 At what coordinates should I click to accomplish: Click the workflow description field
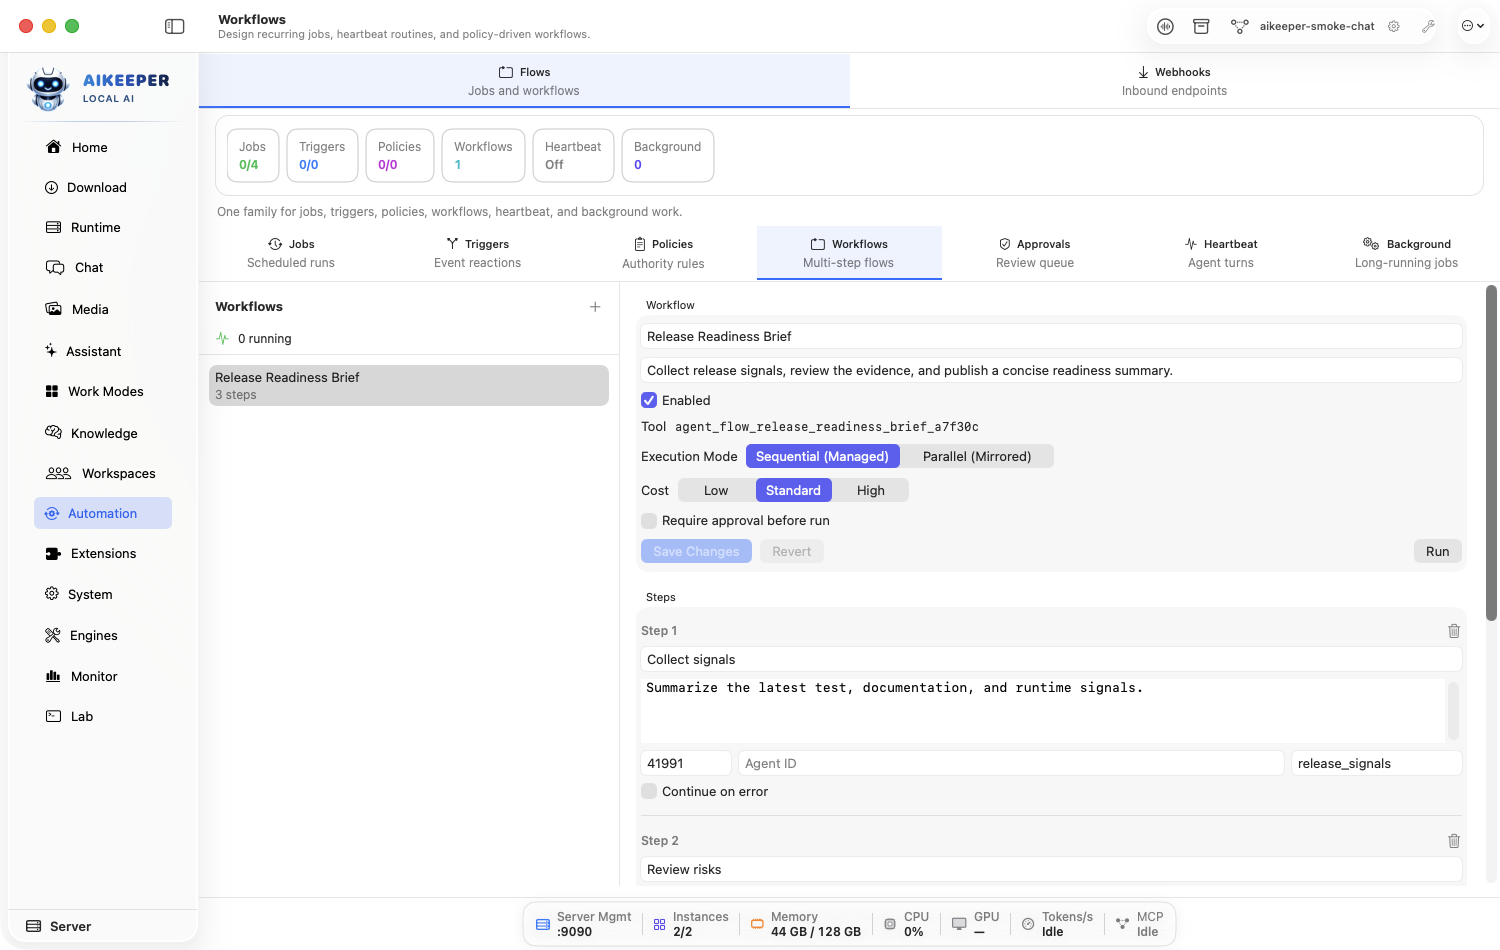1051,370
